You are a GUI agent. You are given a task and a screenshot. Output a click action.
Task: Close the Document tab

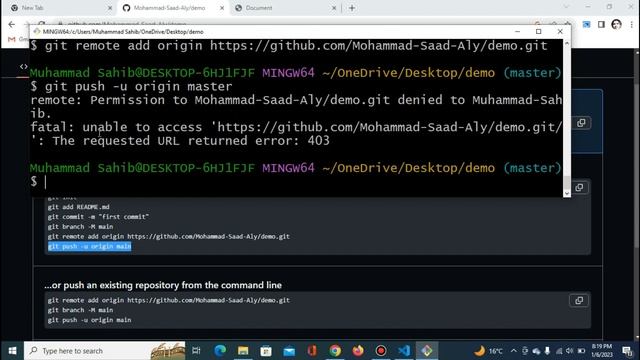(333, 8)
